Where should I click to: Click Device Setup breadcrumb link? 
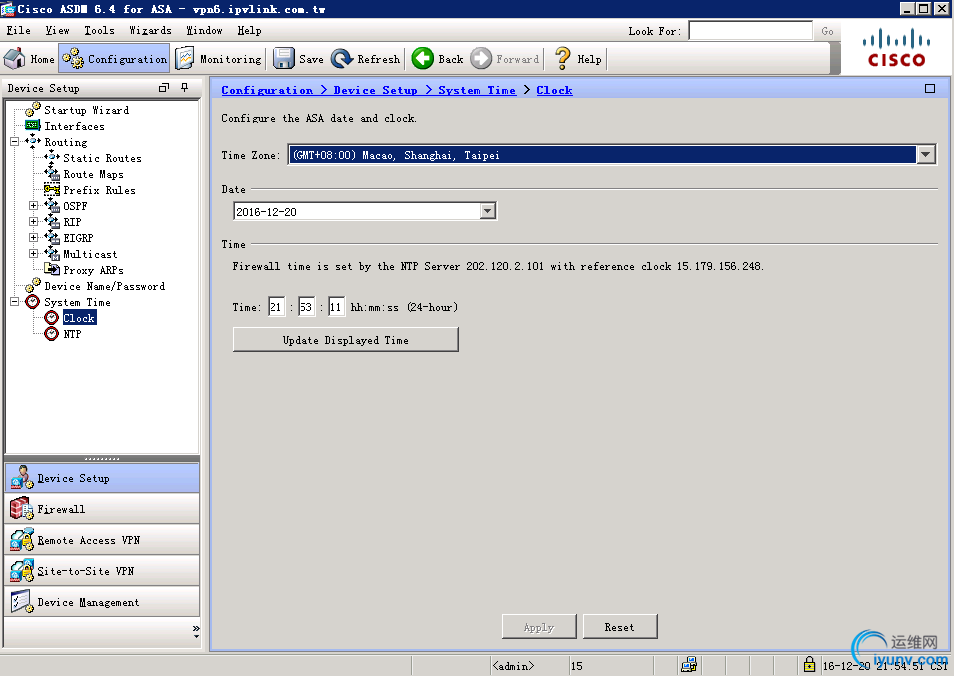point(375,90)
